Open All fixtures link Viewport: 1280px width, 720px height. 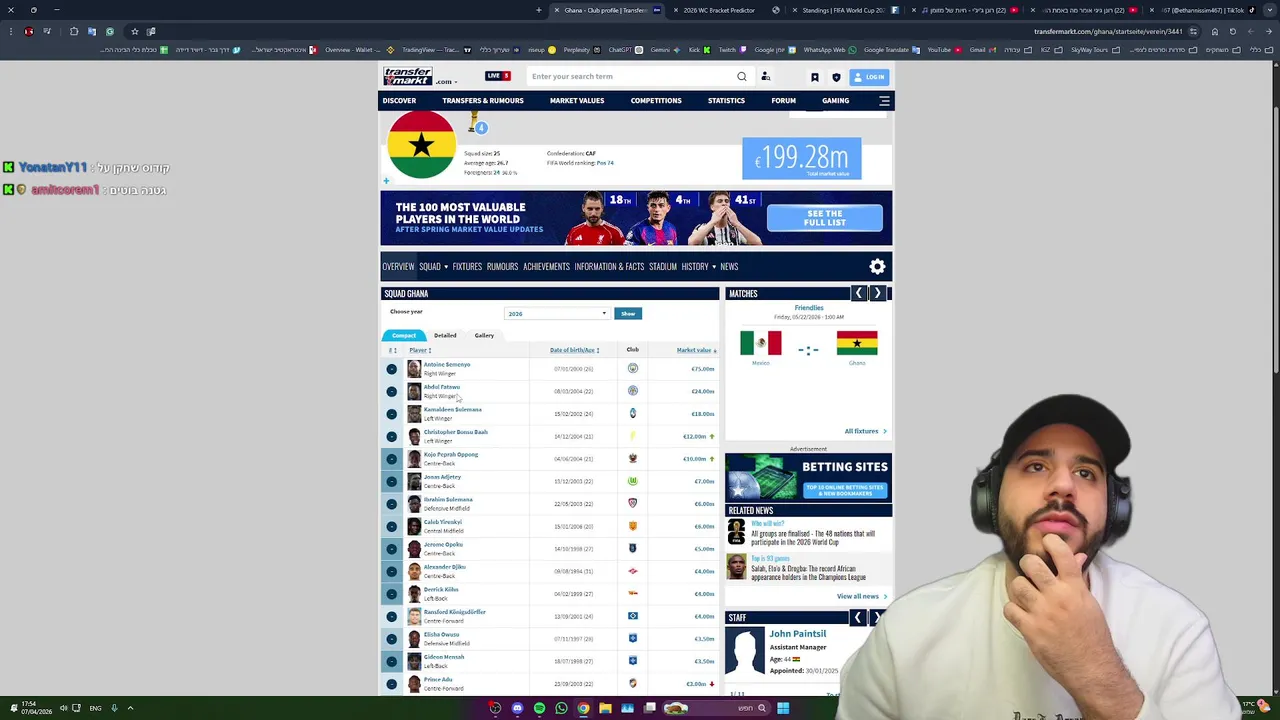865,431
